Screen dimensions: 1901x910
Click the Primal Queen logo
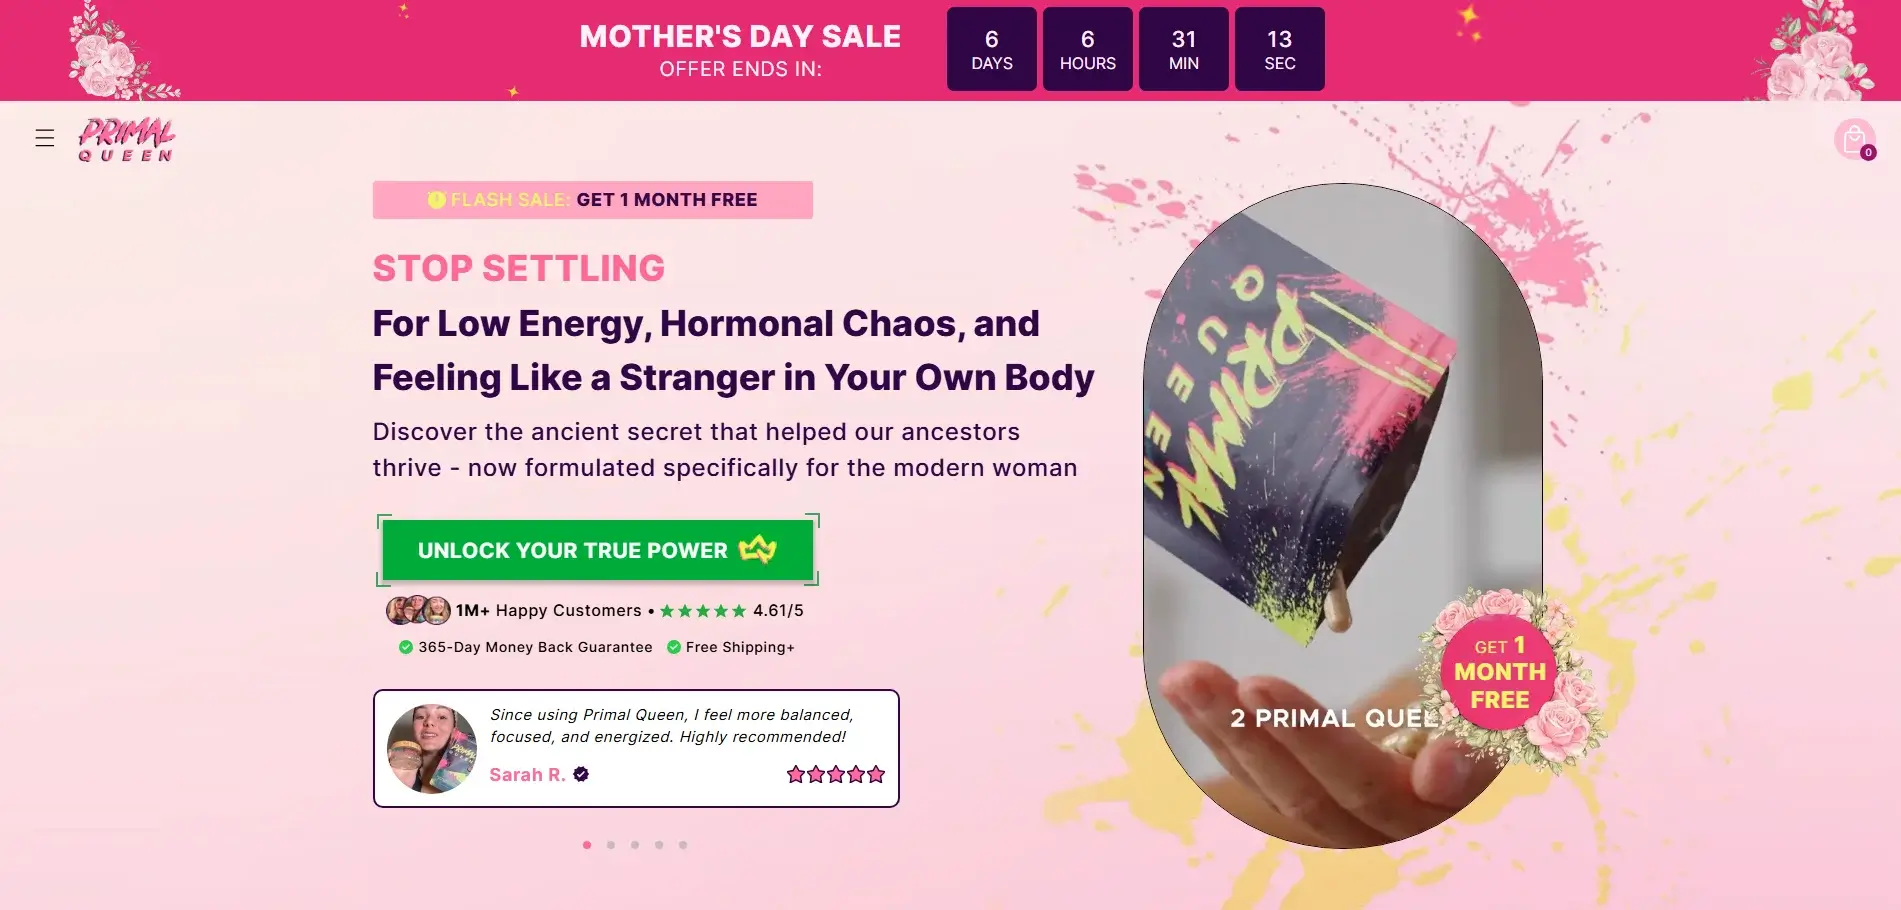[126, 140]
